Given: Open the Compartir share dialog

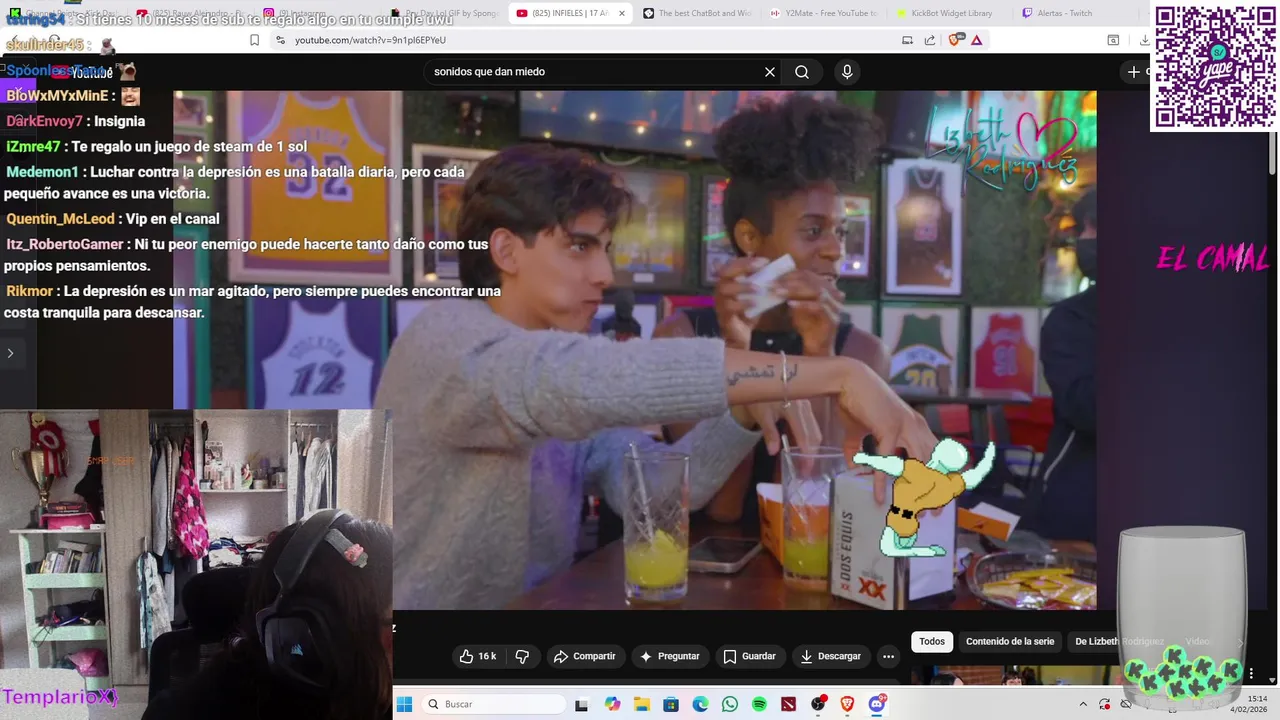Looking at the screenshot, I should (585, 656).
